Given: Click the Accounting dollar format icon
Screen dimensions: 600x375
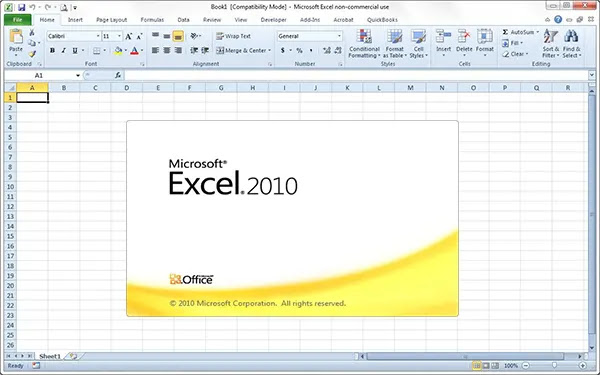Looking at the screenshot, I should (283, 50).
